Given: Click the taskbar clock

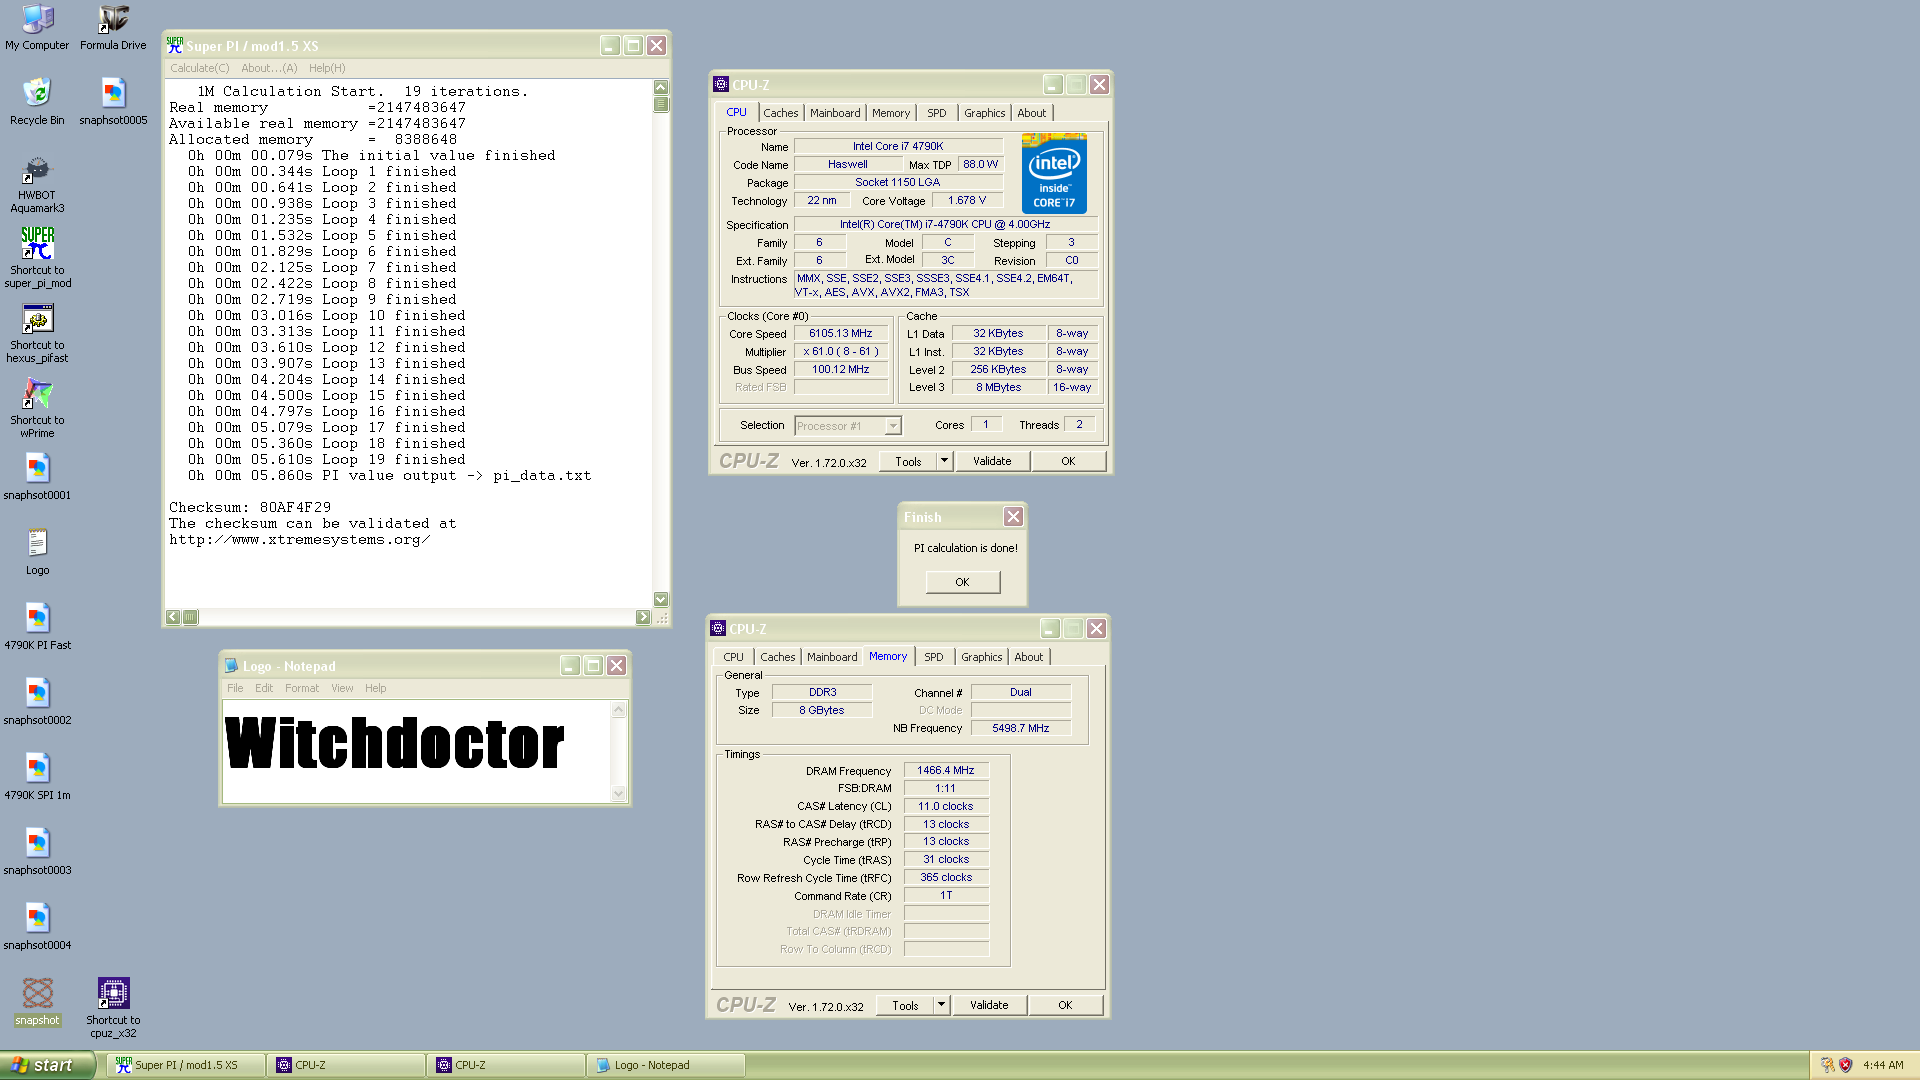Looking at the screenshot, I should click(1883, 1065).
